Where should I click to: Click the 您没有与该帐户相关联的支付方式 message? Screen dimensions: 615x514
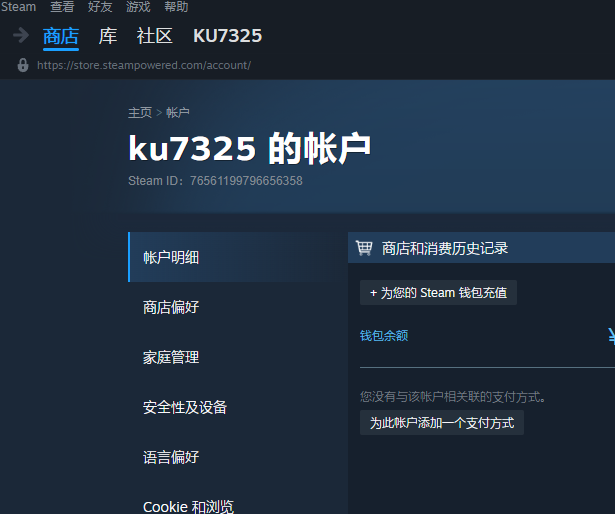(453, 397)
